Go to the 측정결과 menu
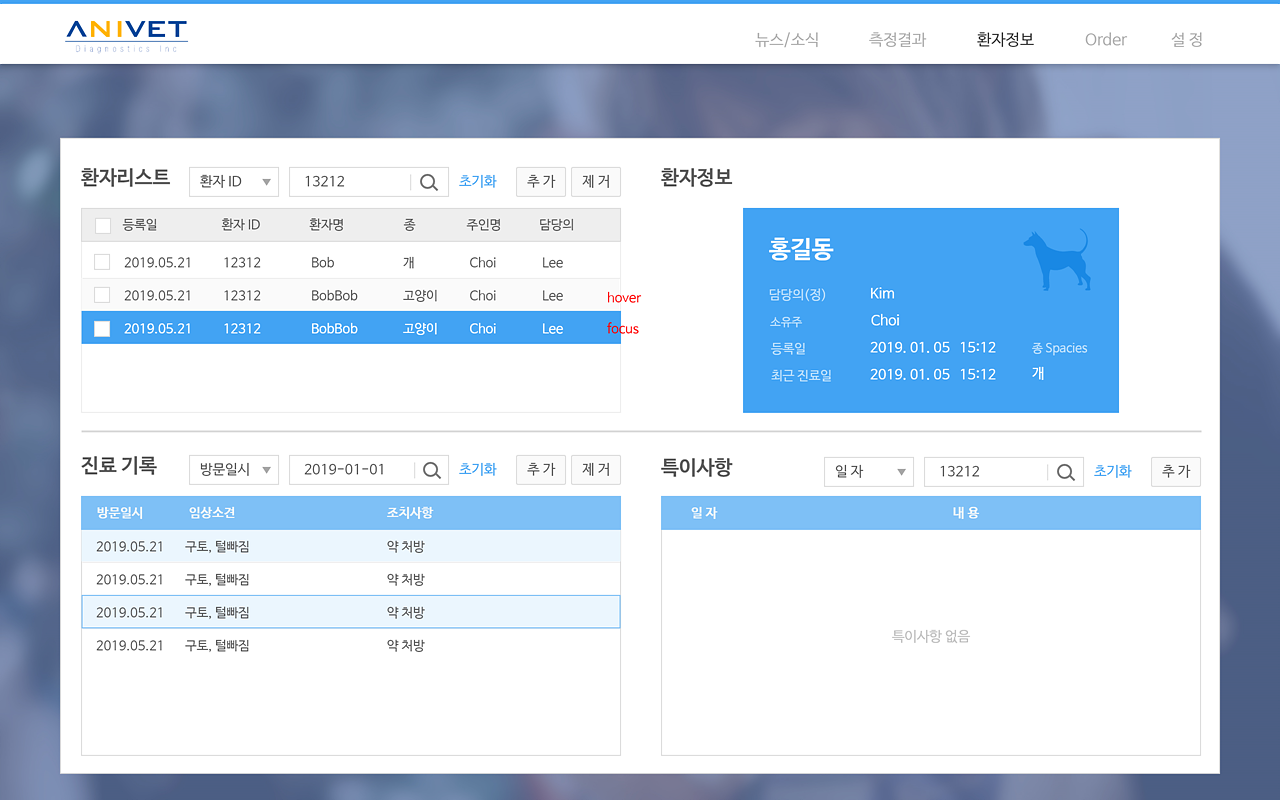This screenshot has width=1280, height=800. click(897, 40)
